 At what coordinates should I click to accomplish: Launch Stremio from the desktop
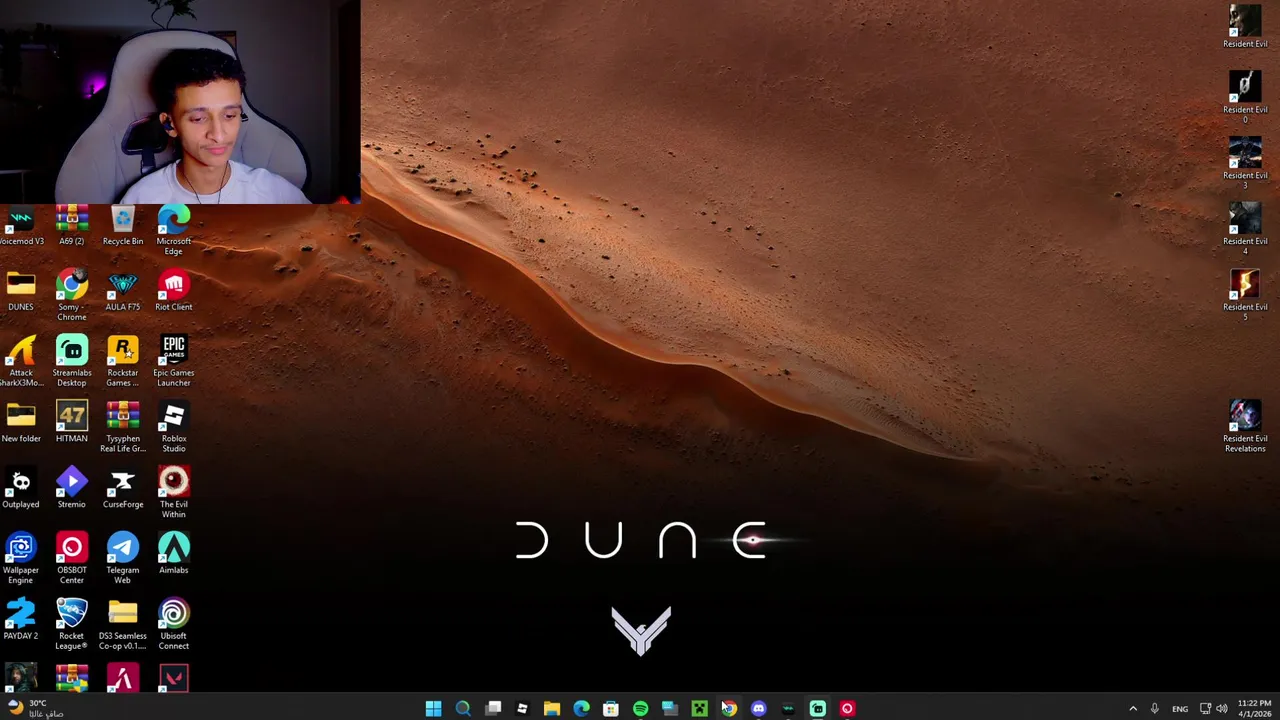pyautogui.click(x=72, y=489)
